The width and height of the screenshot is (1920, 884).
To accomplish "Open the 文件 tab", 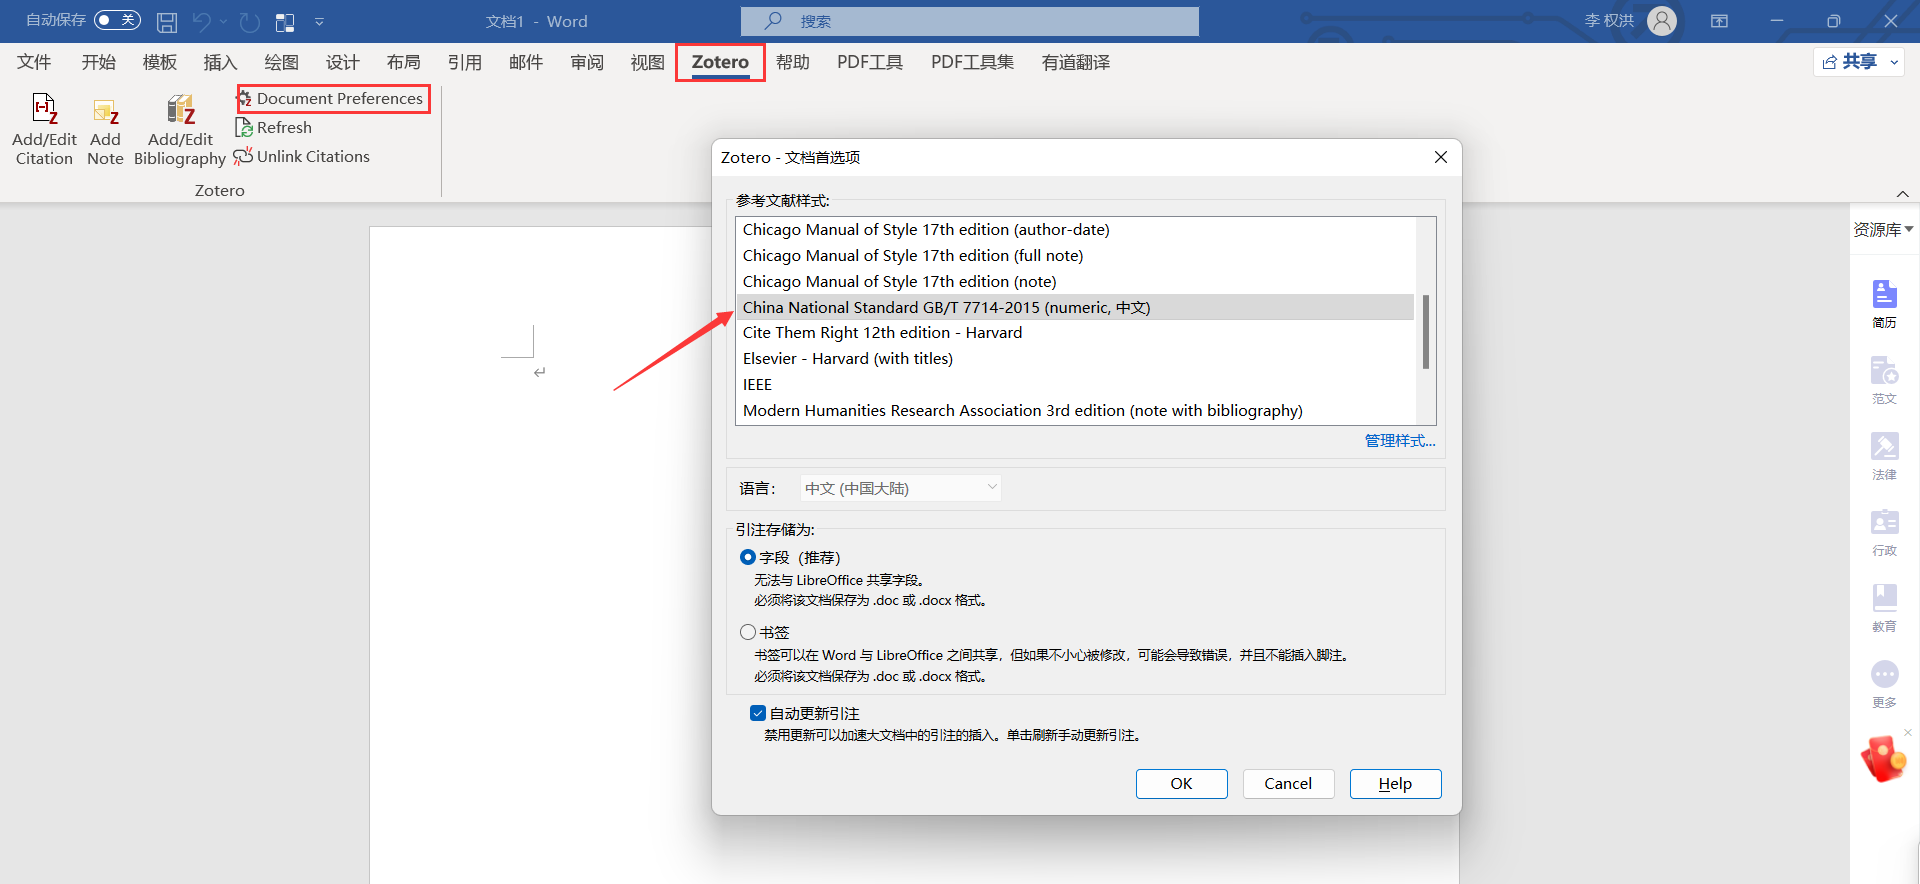I will click(x=34, y=62).
